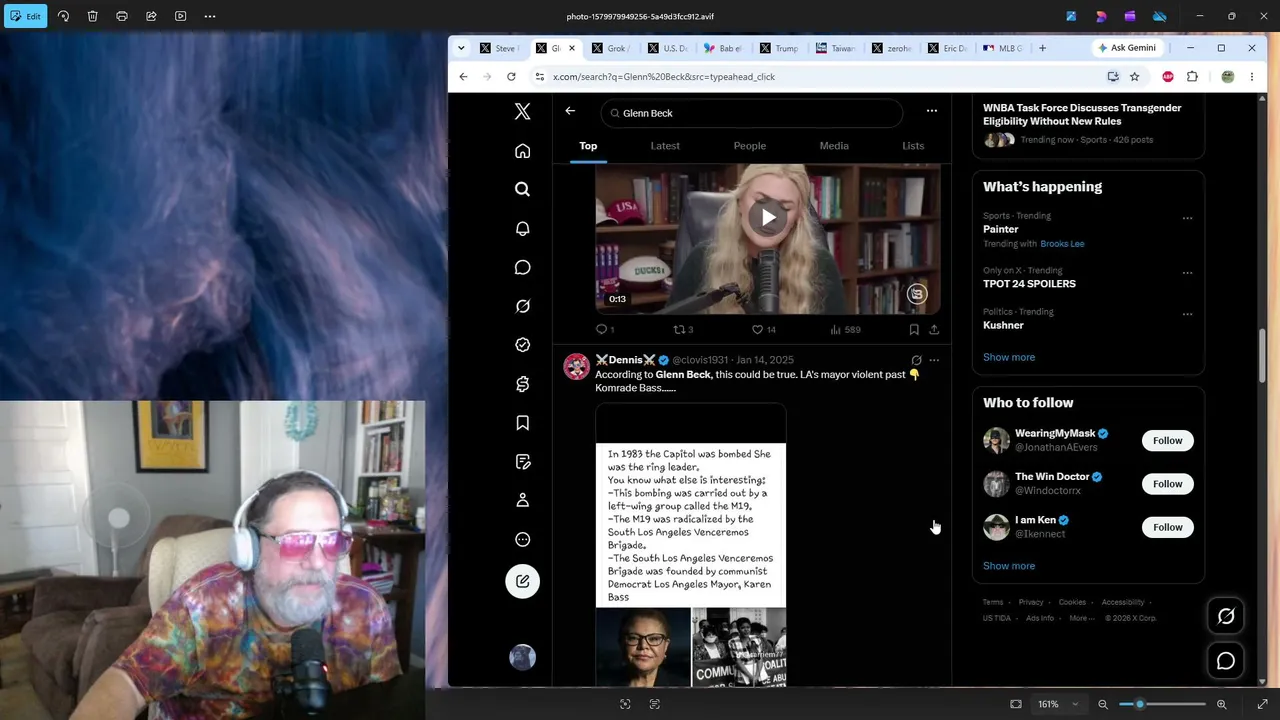Follow WearingMyMask account

pyautogui.click(x=1167, y=440)
